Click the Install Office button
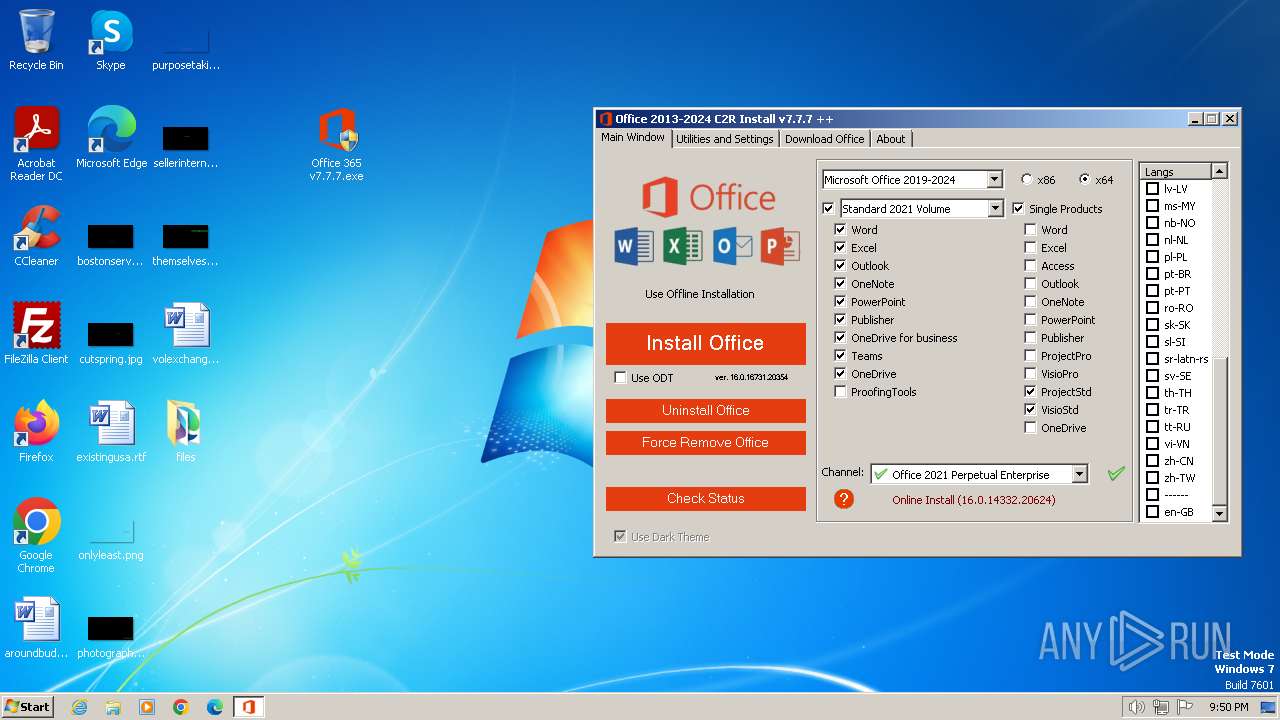The image size is (1280, 720). (706, 343)
